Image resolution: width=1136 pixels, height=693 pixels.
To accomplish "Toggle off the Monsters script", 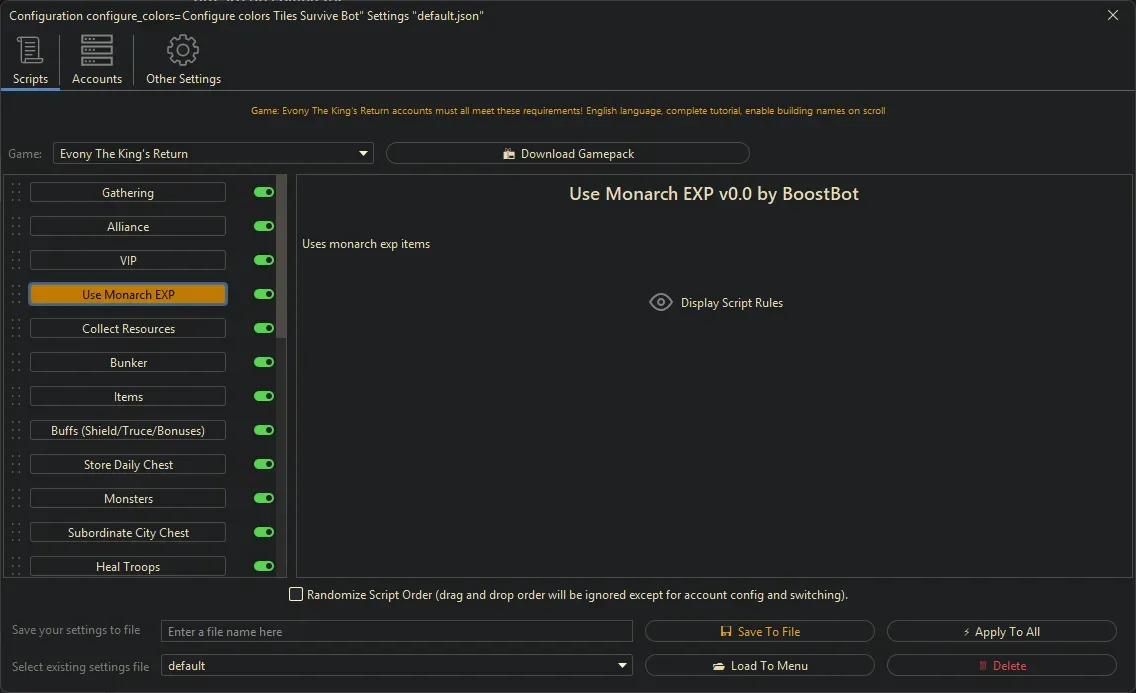I will 263,498.
